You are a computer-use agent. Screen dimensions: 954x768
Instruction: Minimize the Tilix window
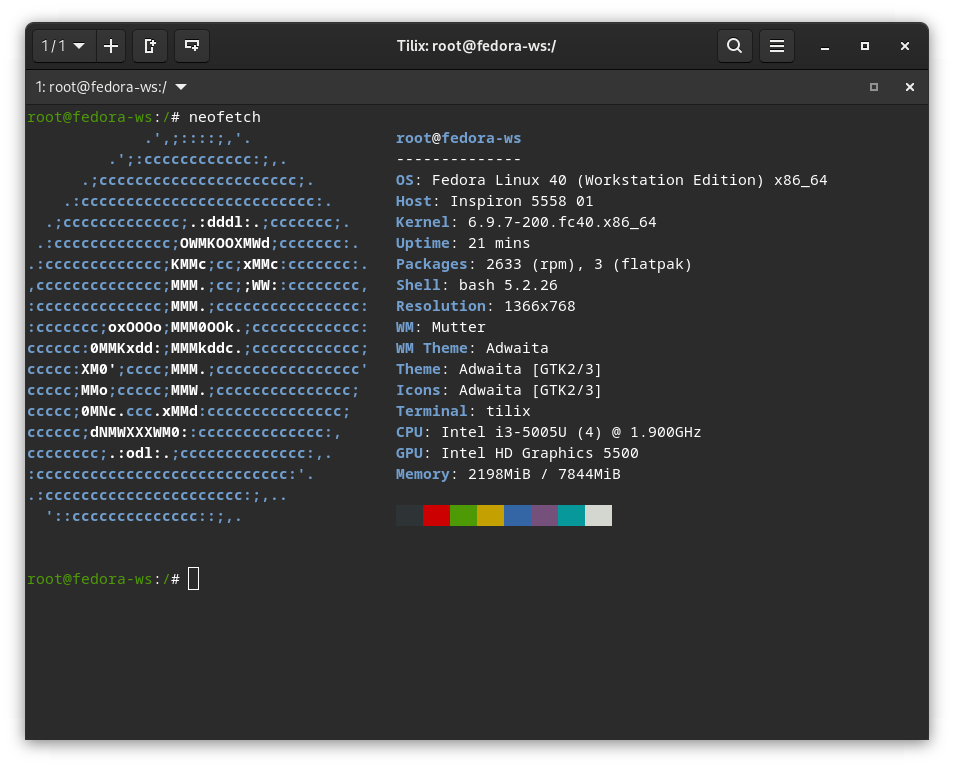pyautogui.click(x=824, y=47)
